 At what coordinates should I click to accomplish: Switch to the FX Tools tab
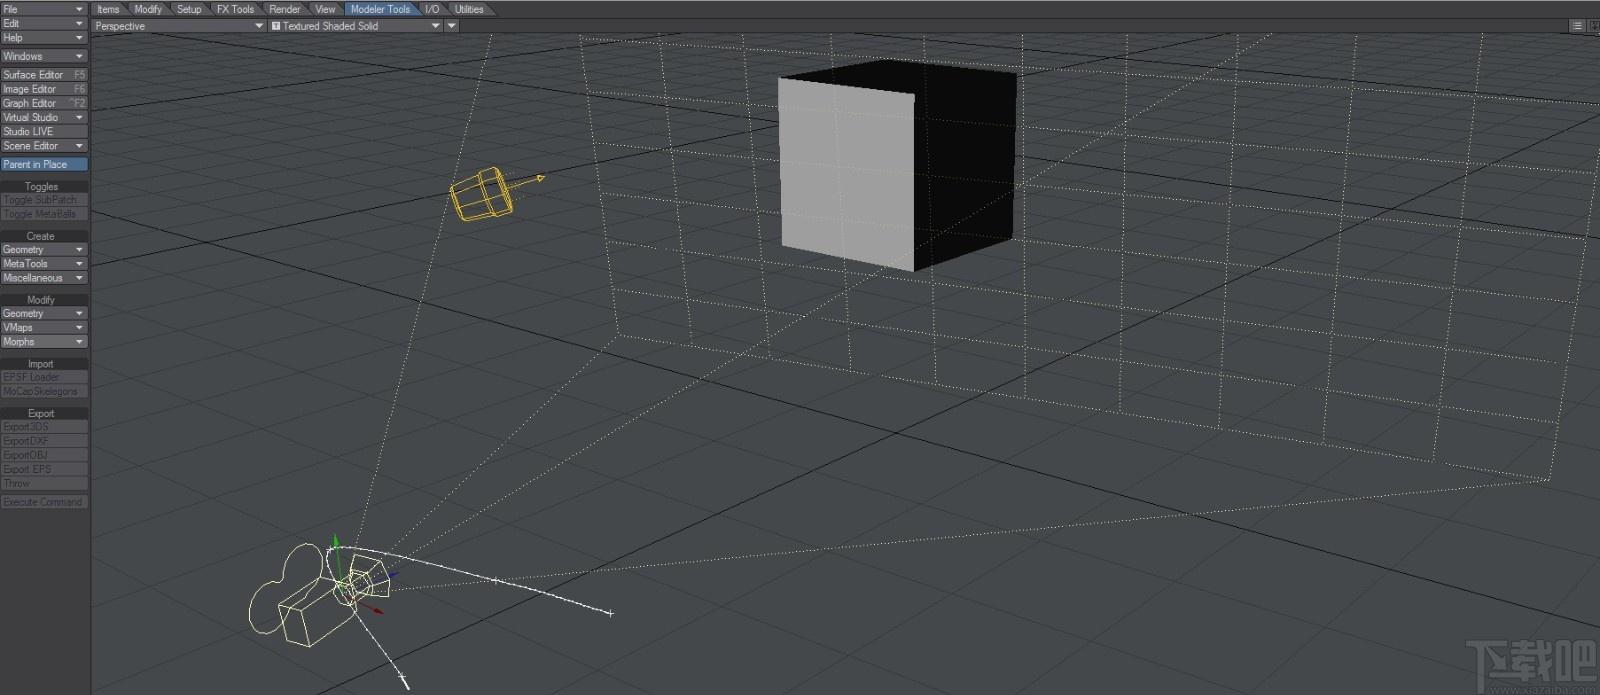tap(236, 9)
